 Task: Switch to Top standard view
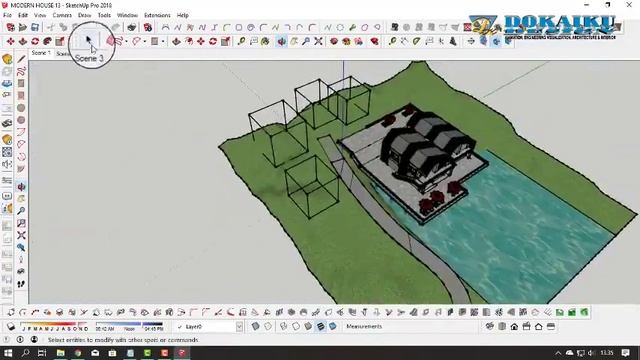[502, 327]
